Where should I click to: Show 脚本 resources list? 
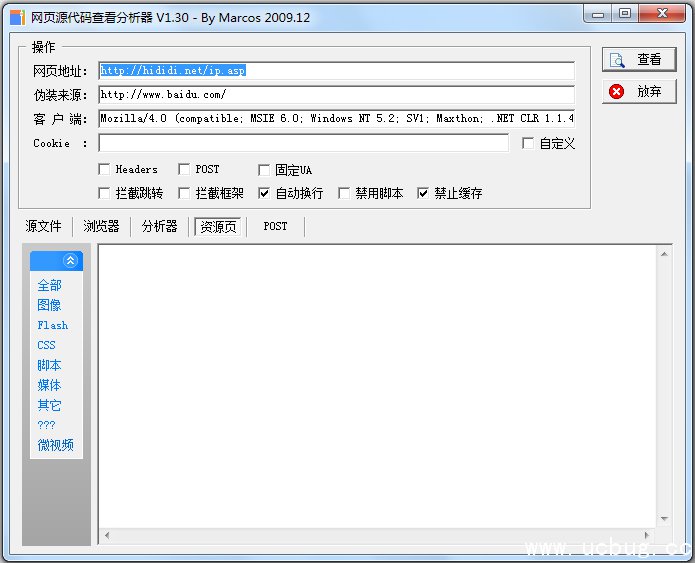pyautogui.click(x=49, y=365)
